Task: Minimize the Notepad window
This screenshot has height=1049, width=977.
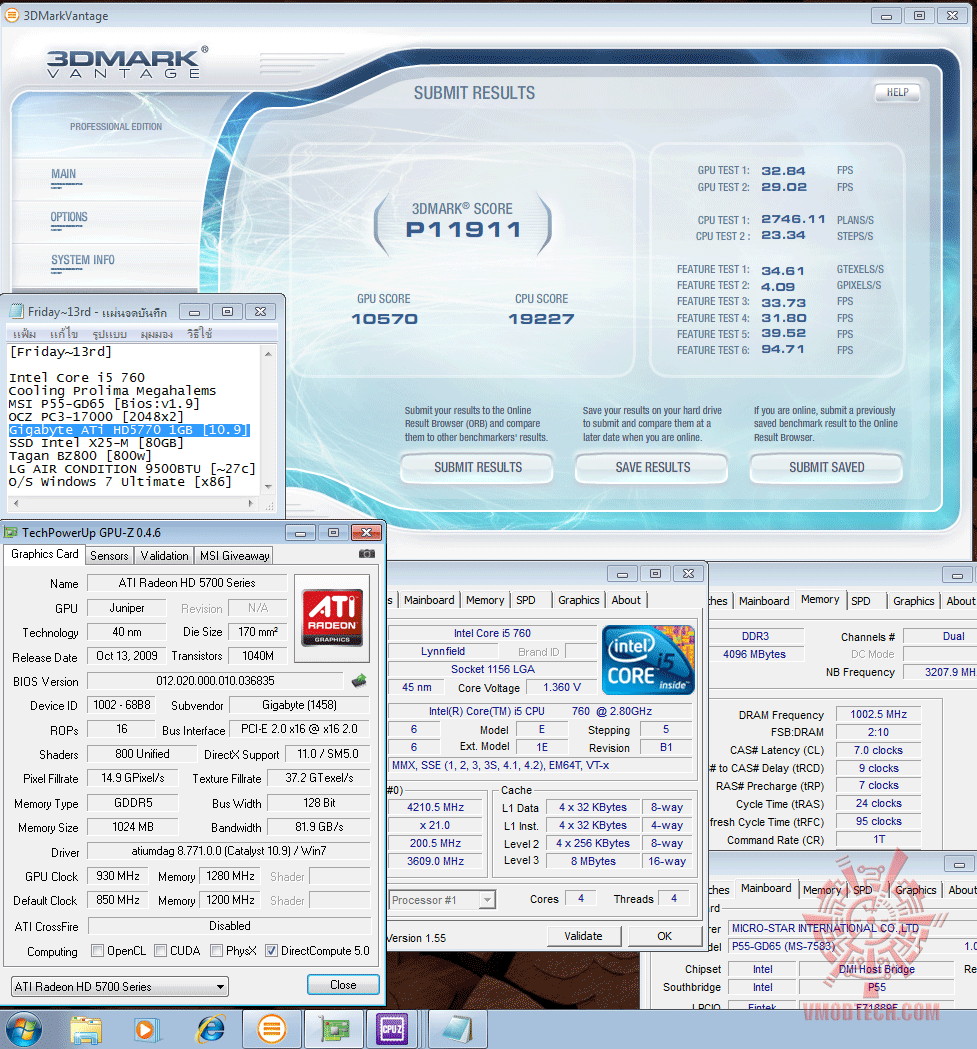Action: pyautogui.click(x=195, y=312)
